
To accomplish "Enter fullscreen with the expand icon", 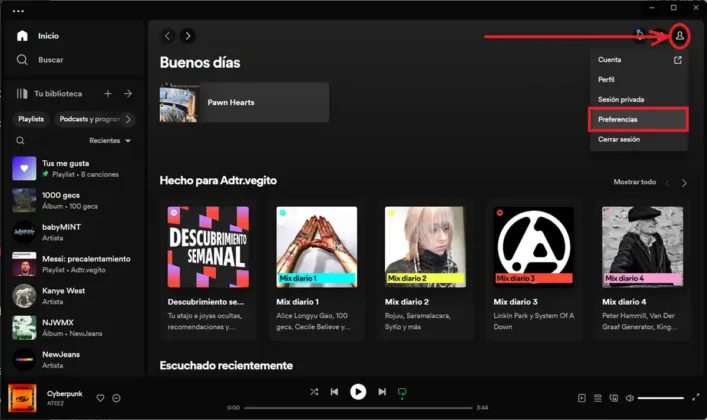I will (x=696, y=397).
